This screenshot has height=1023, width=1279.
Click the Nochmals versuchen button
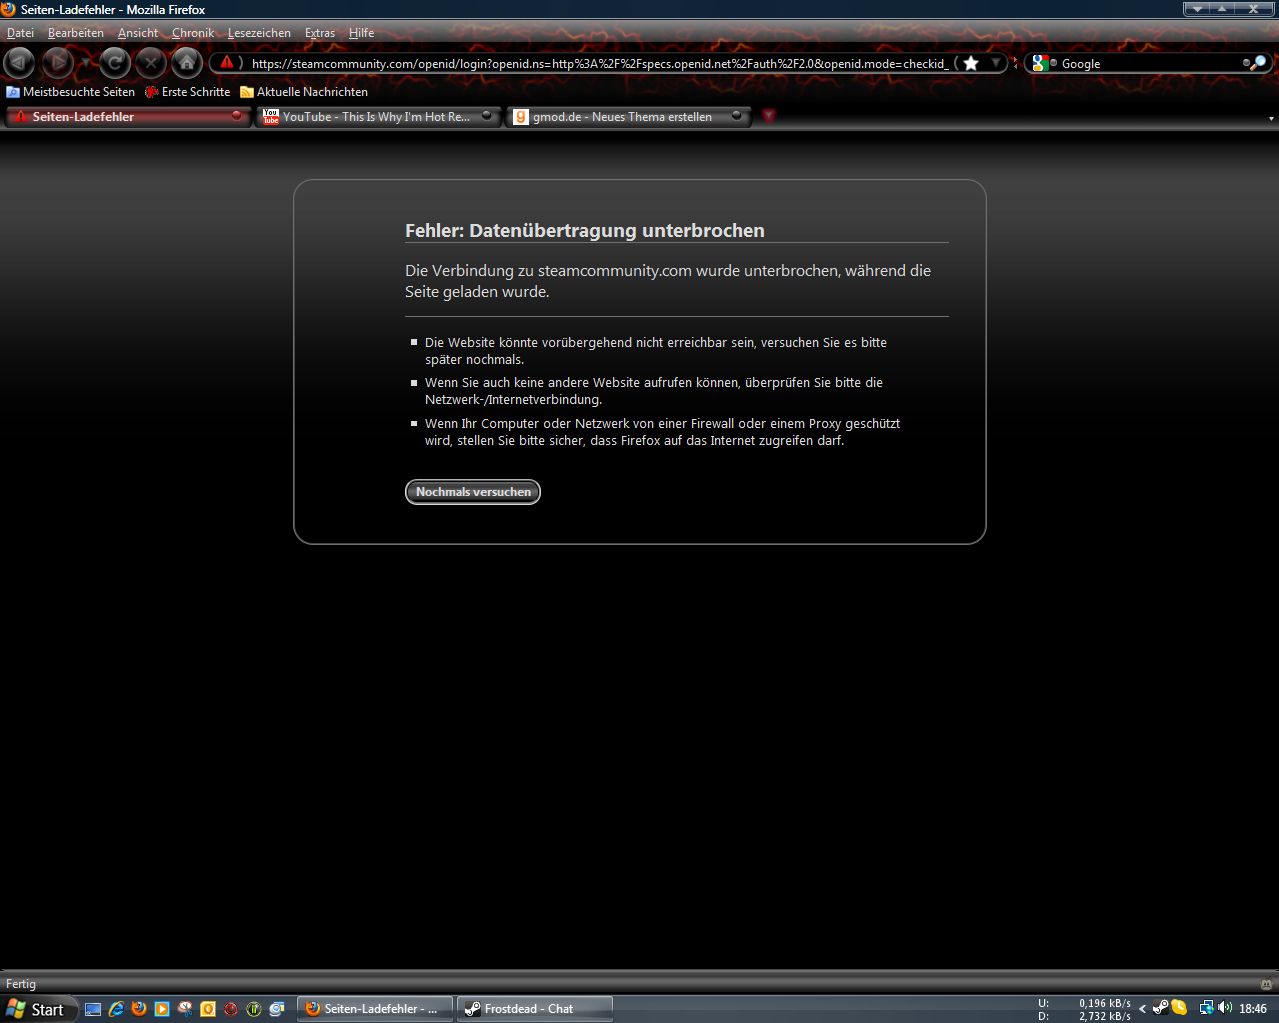pos(472,492)
